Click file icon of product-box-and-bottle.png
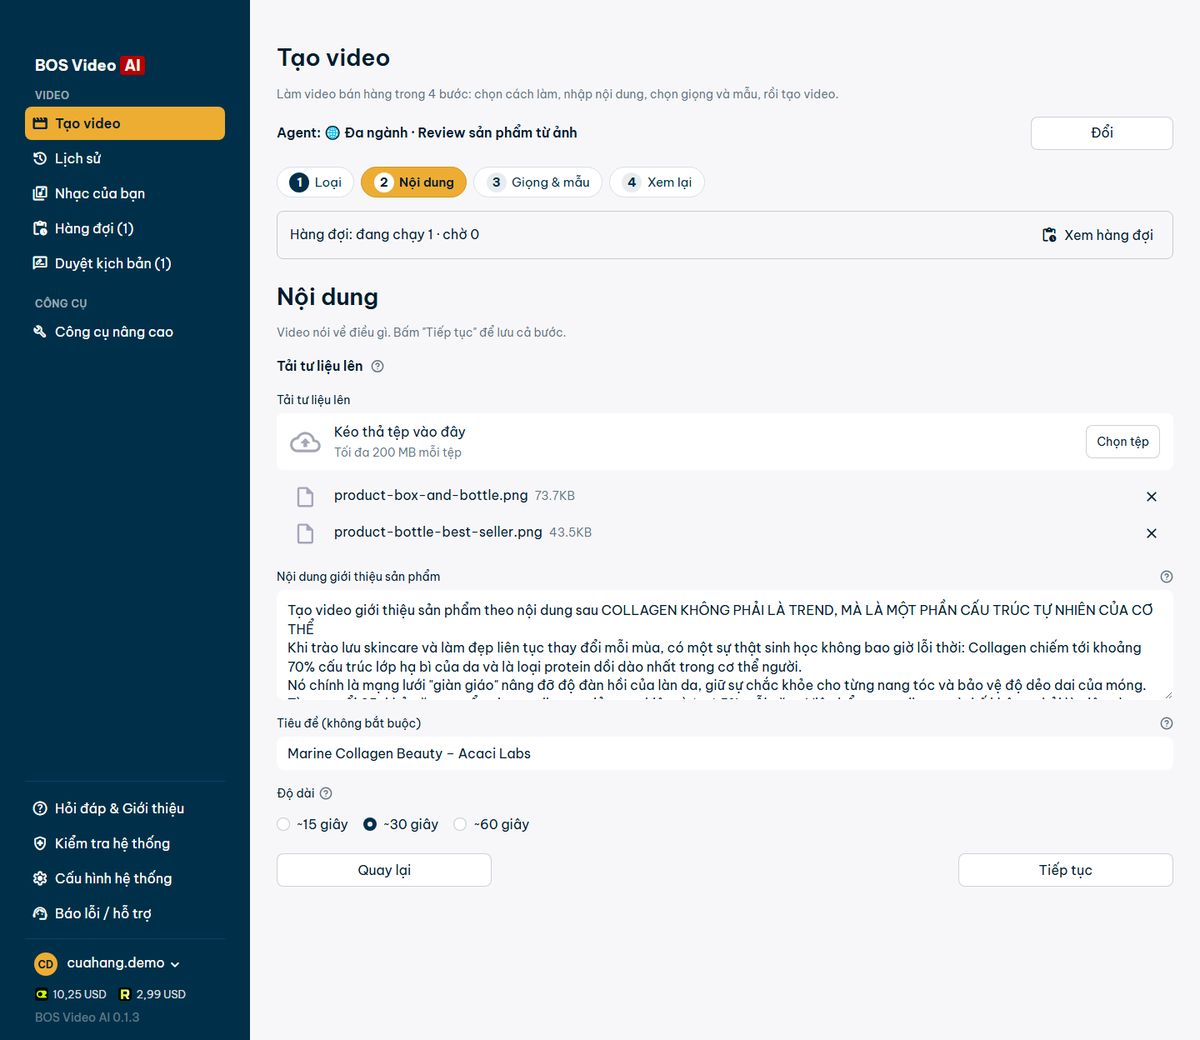 tap(305, 496)
